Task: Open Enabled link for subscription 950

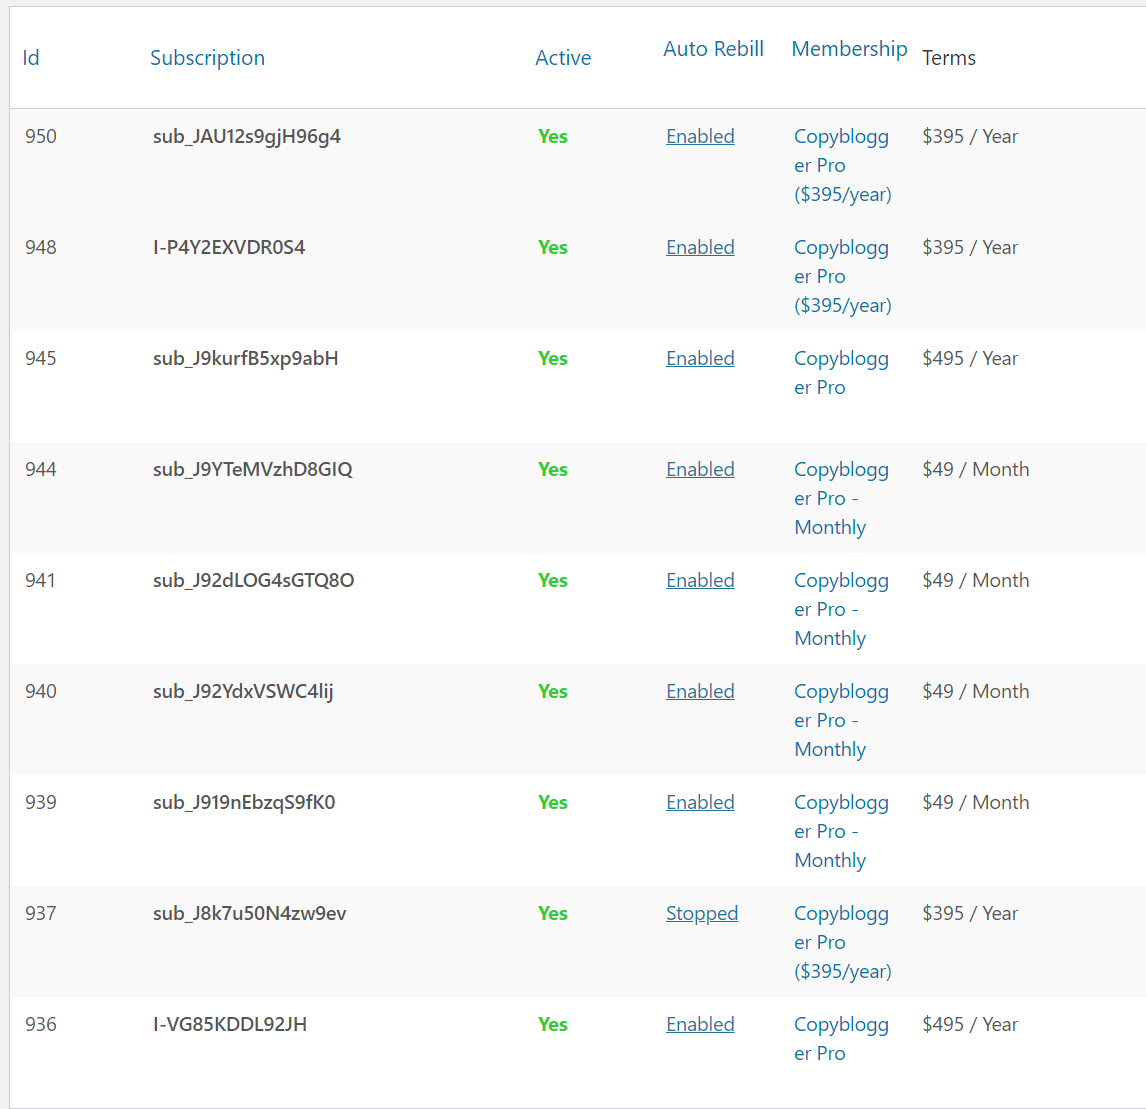Action: point(700,137)
